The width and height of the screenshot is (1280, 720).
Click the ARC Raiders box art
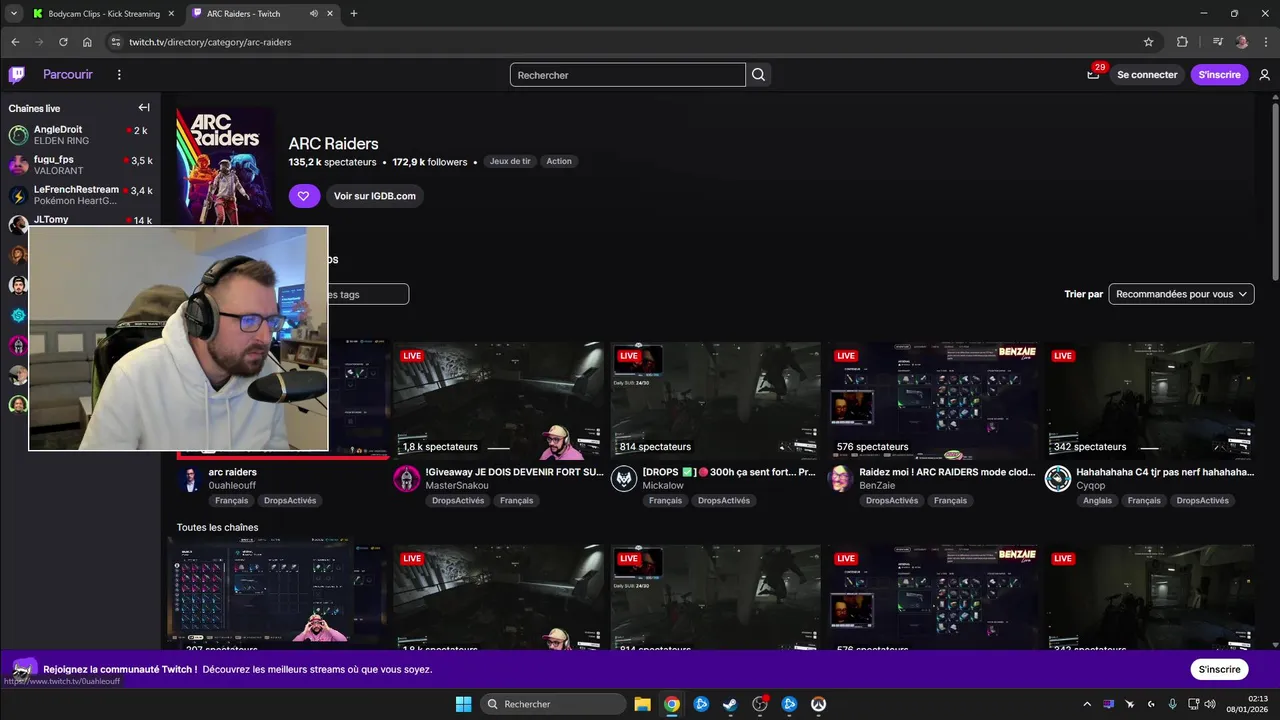click(x=225, y=166)
